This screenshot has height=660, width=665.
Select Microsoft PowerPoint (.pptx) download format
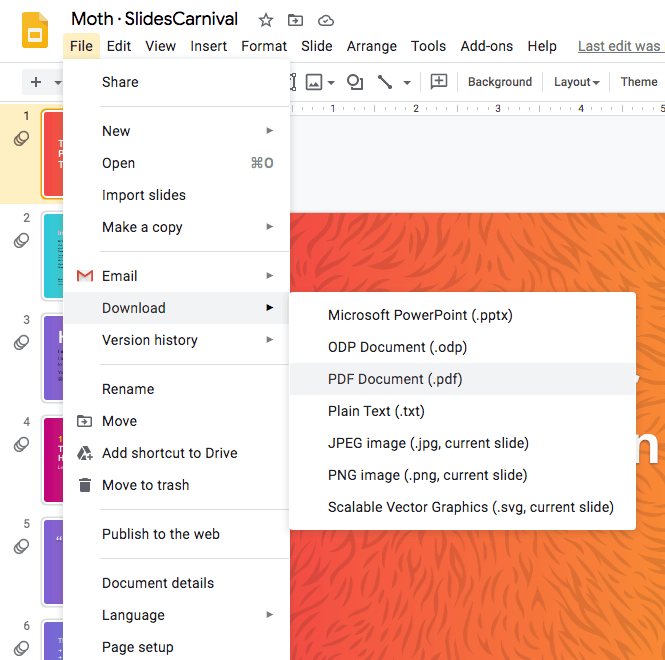(420, 315)
